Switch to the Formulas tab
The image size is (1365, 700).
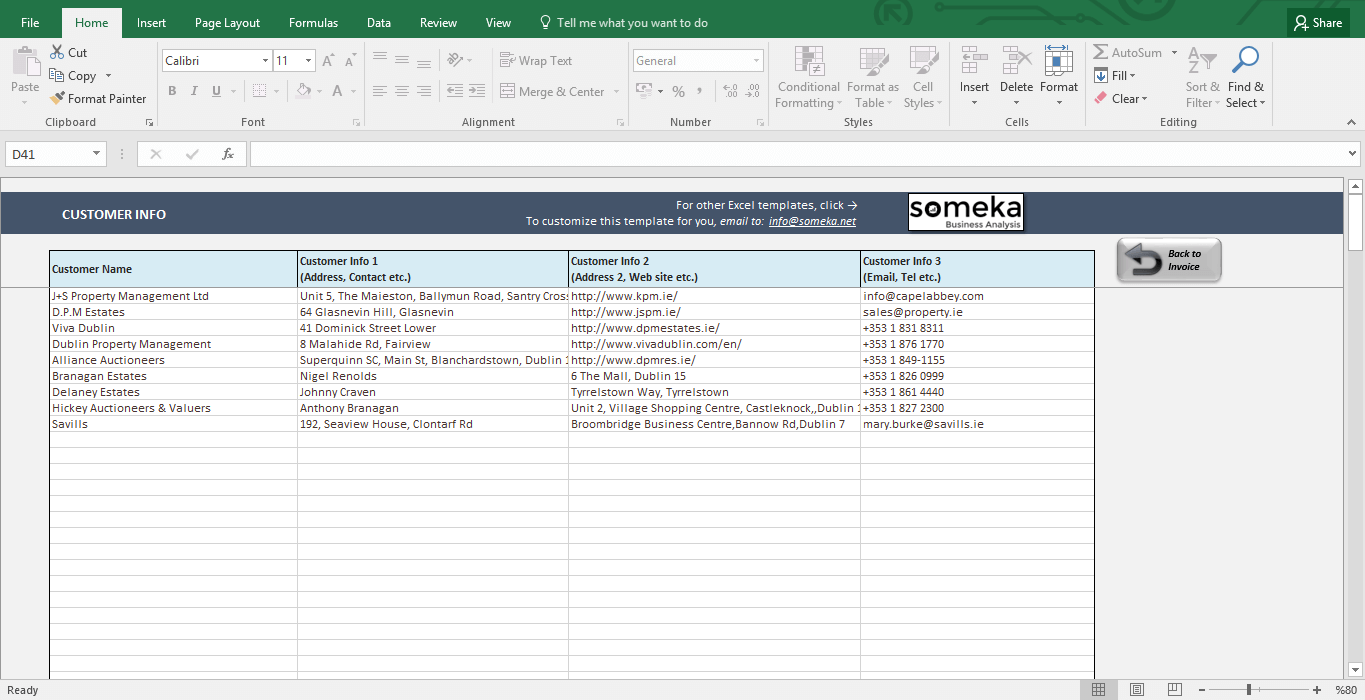313,23
